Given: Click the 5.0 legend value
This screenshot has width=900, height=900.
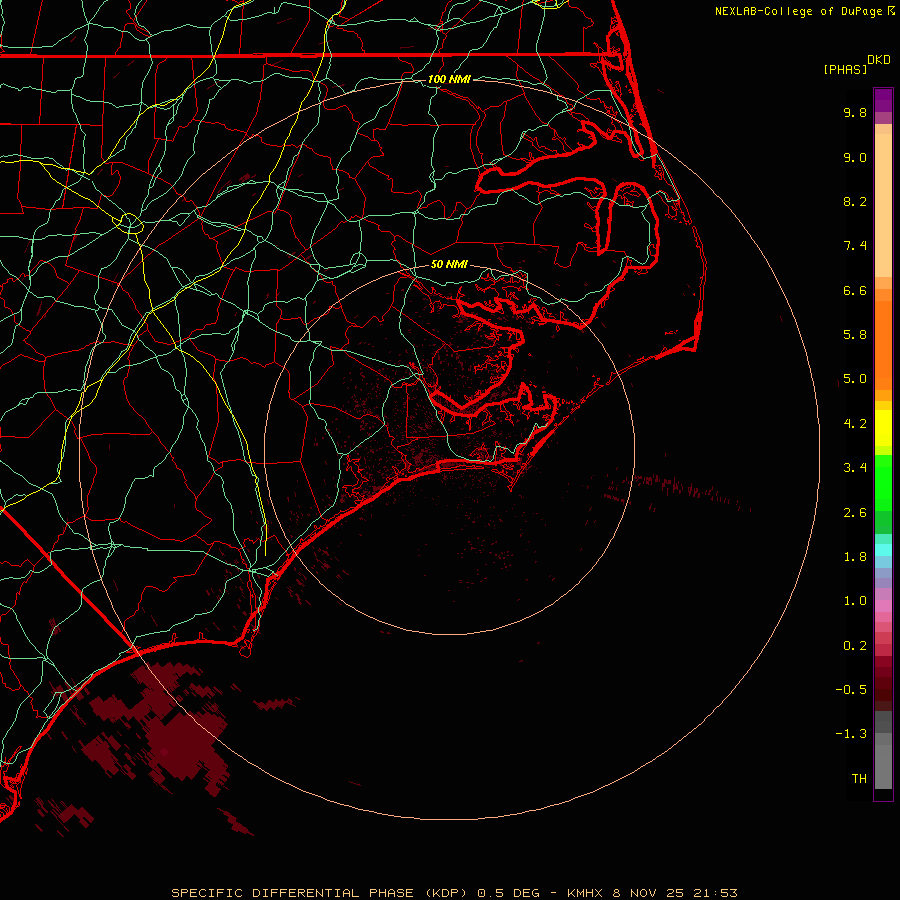Looking at the screenshot, I should click(855, 379).
